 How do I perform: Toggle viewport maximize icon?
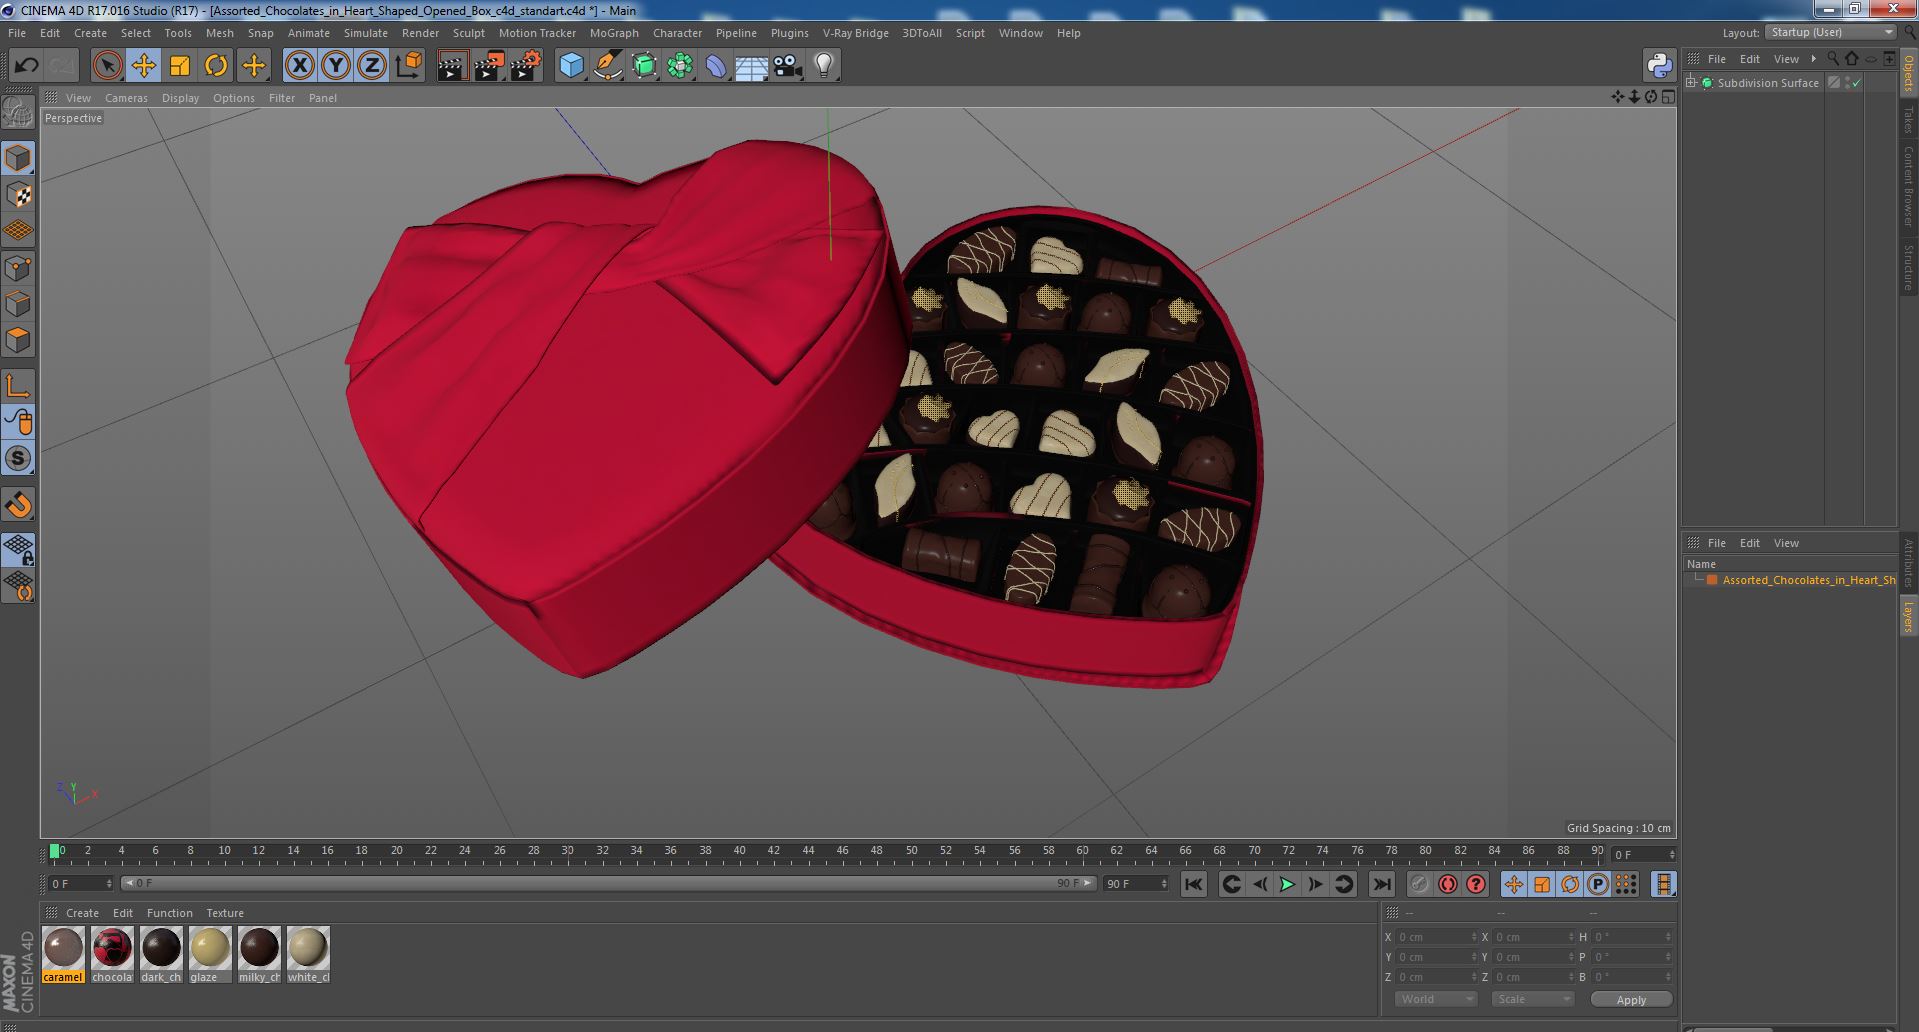pyautogui.click(x=1668, y=97)
